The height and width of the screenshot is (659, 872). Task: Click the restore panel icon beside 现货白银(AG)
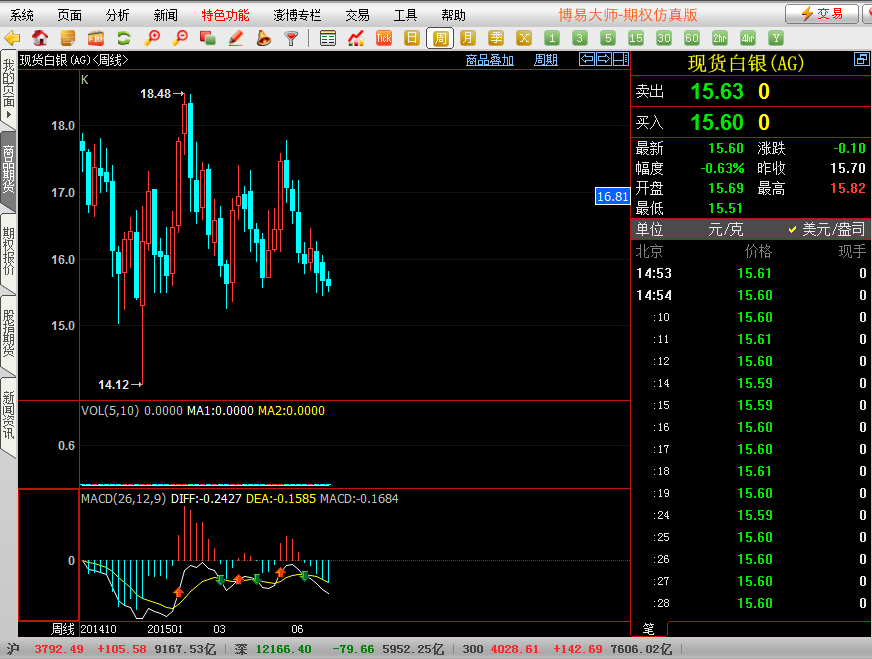click(x=861, y=60)
